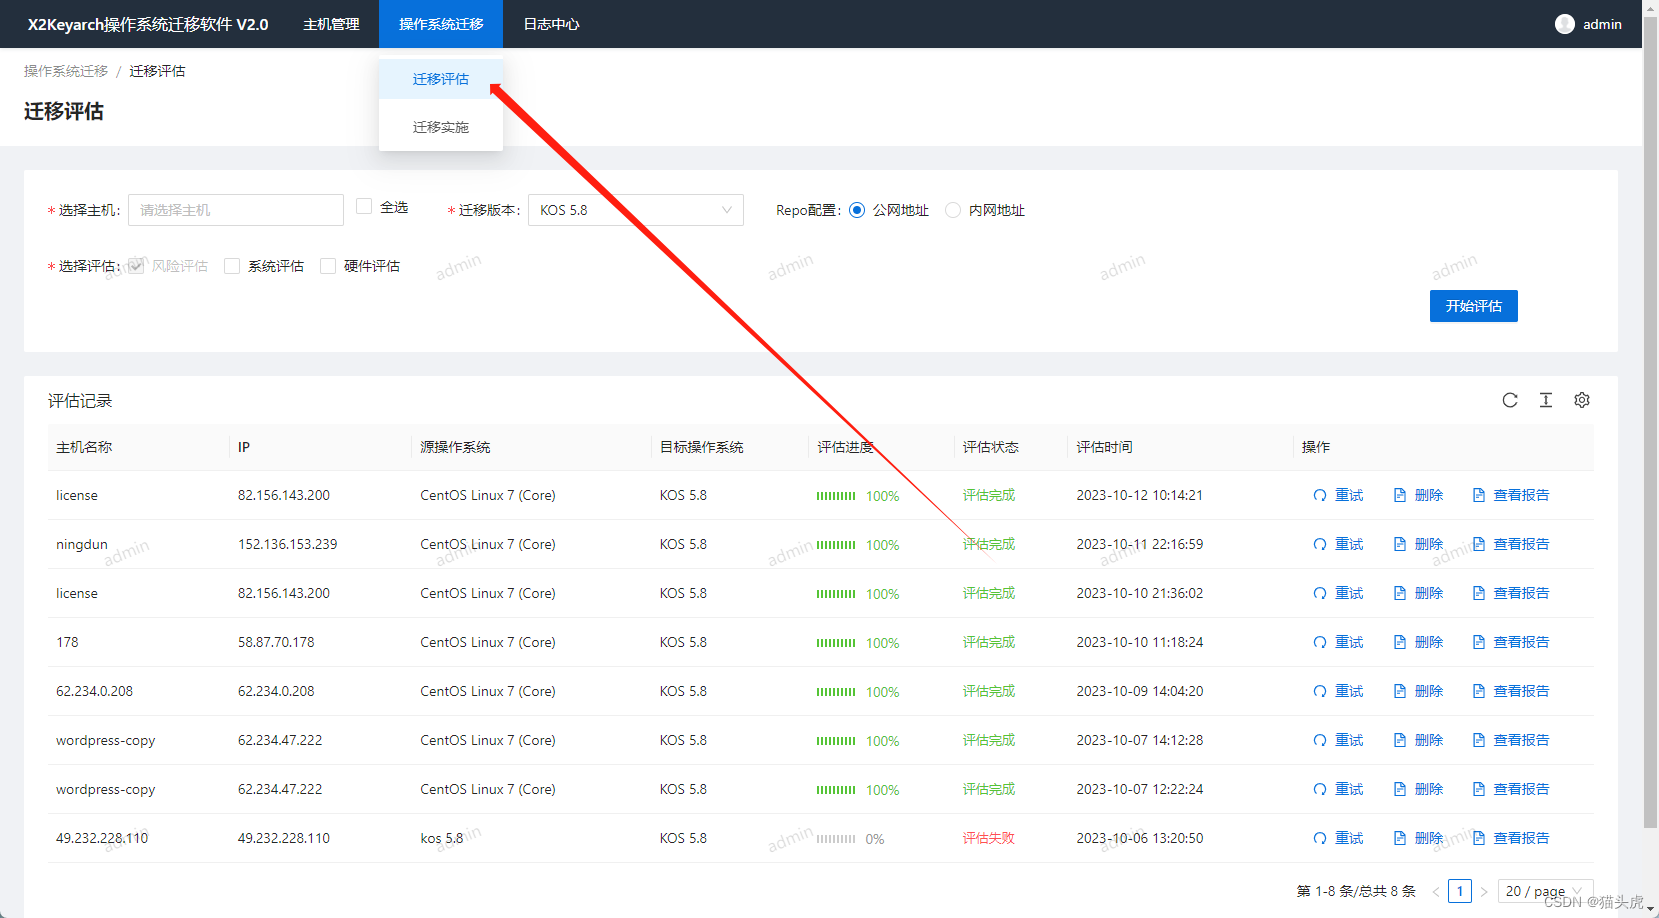This screenshot has width=1659, height=918.
Task: Go to the next page arrow
Action: 1484,891
